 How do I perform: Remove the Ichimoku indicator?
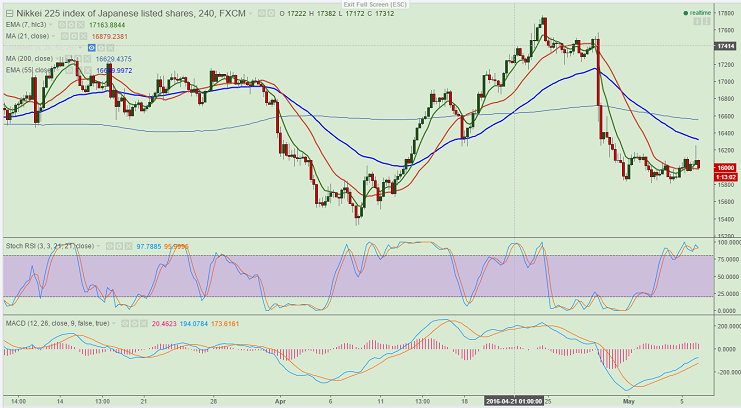click(x=110, y=48)
